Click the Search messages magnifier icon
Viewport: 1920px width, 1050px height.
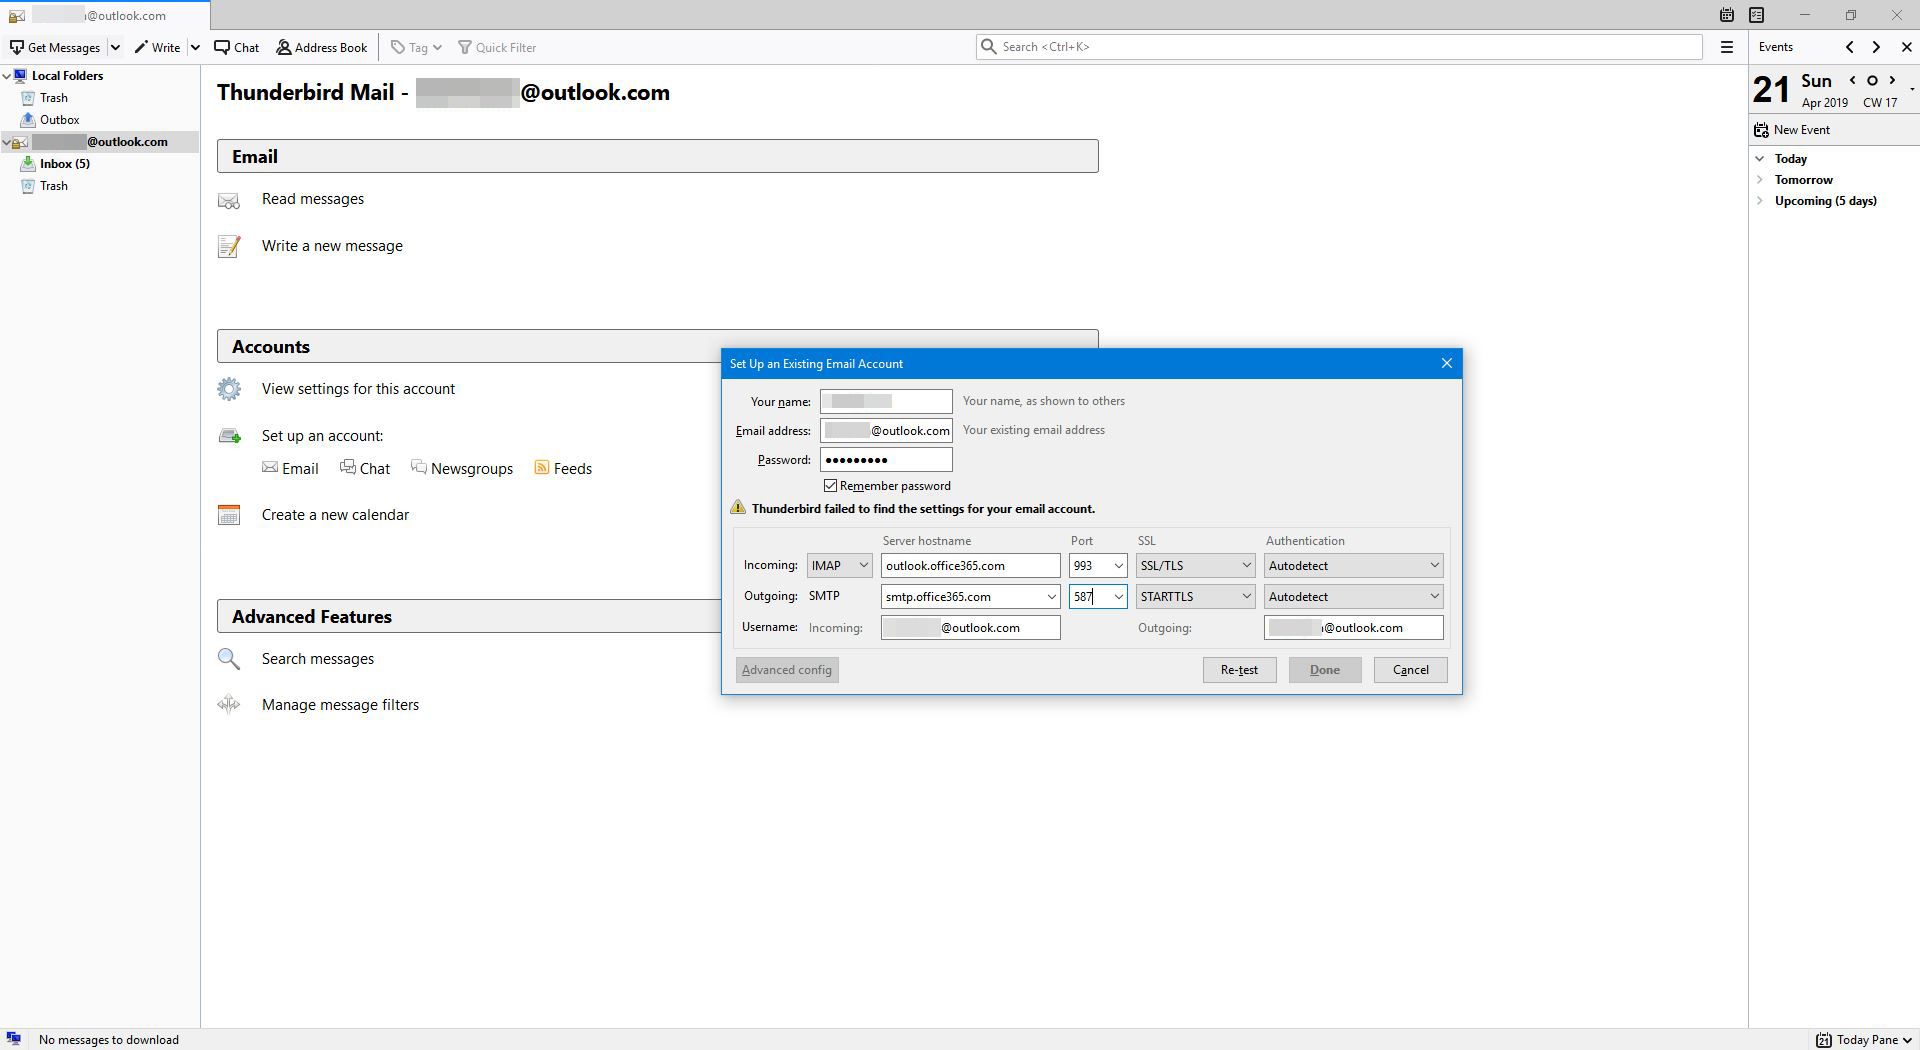[x=229, y=659]
